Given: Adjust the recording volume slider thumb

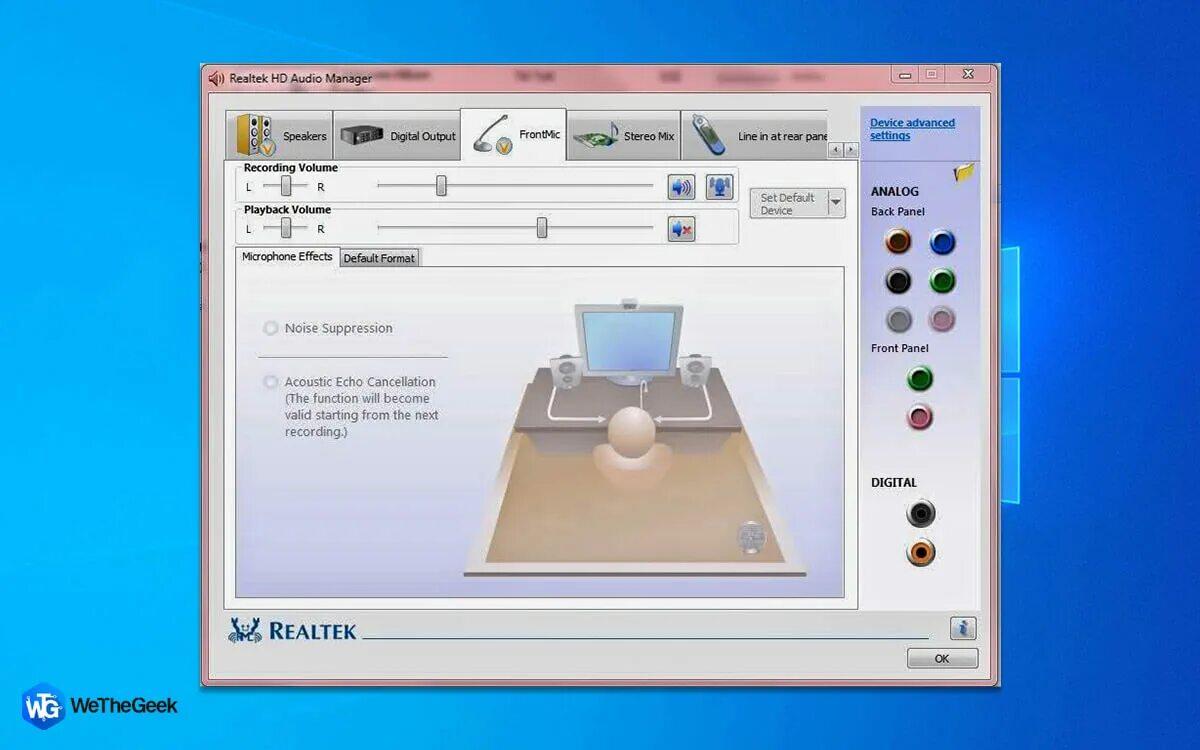Looking at the screenshot, I should coord(441,186).
